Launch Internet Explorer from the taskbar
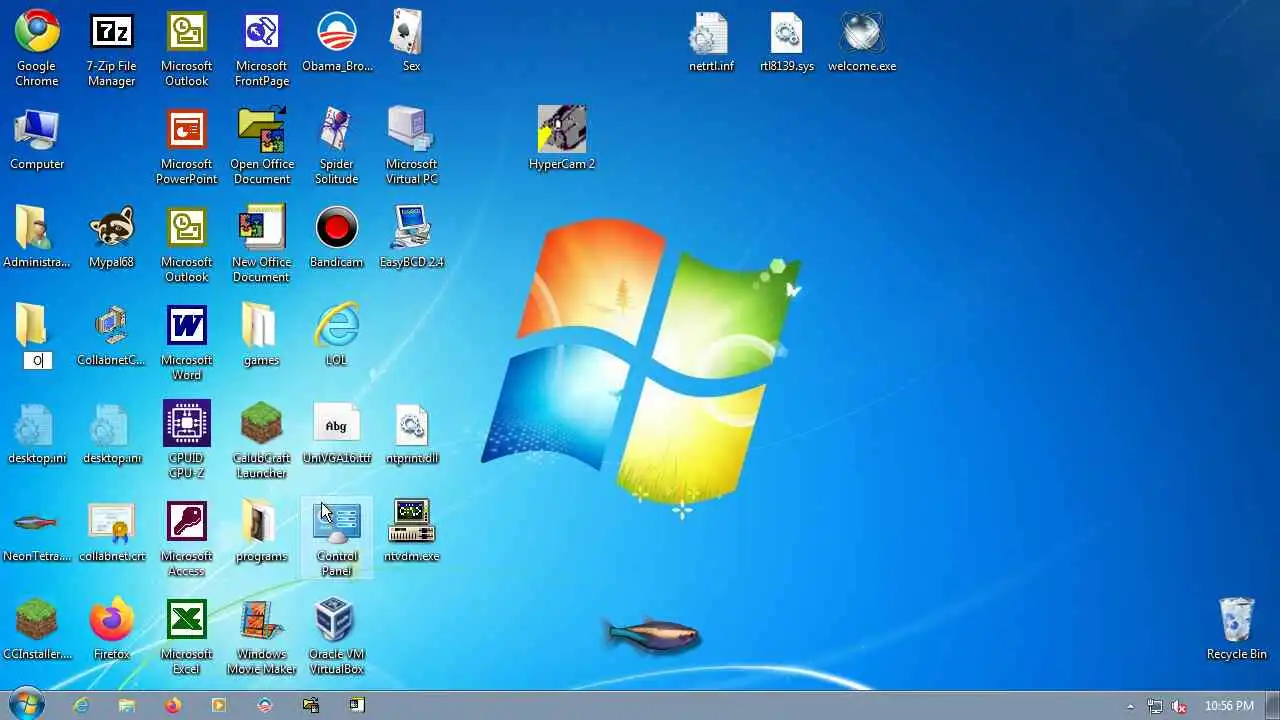Image resolution: width=1280 pixels, height=720 pixels. (x=81, y=705)
